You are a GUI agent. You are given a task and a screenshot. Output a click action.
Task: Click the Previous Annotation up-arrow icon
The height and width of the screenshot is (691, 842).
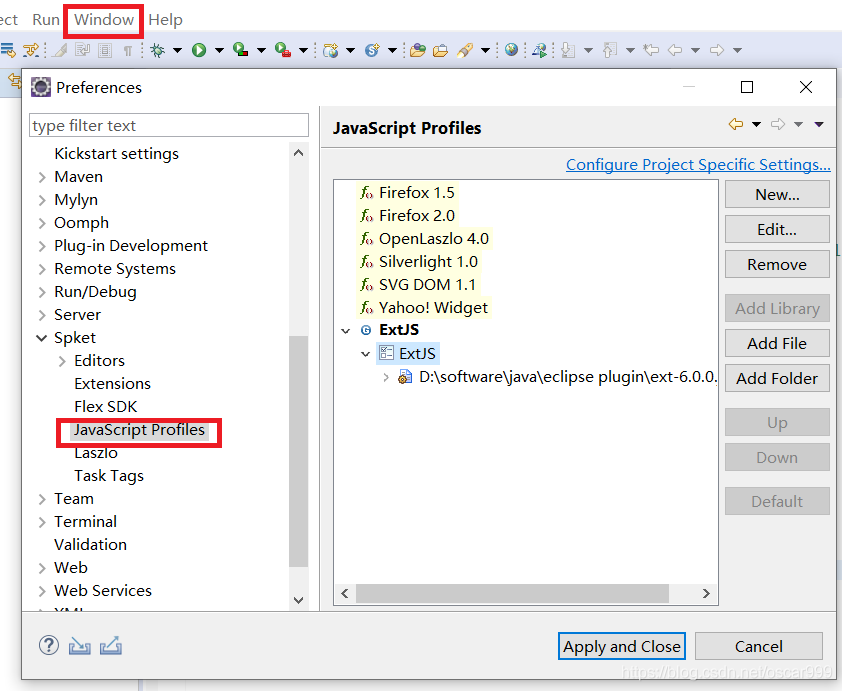click(609, 50)
